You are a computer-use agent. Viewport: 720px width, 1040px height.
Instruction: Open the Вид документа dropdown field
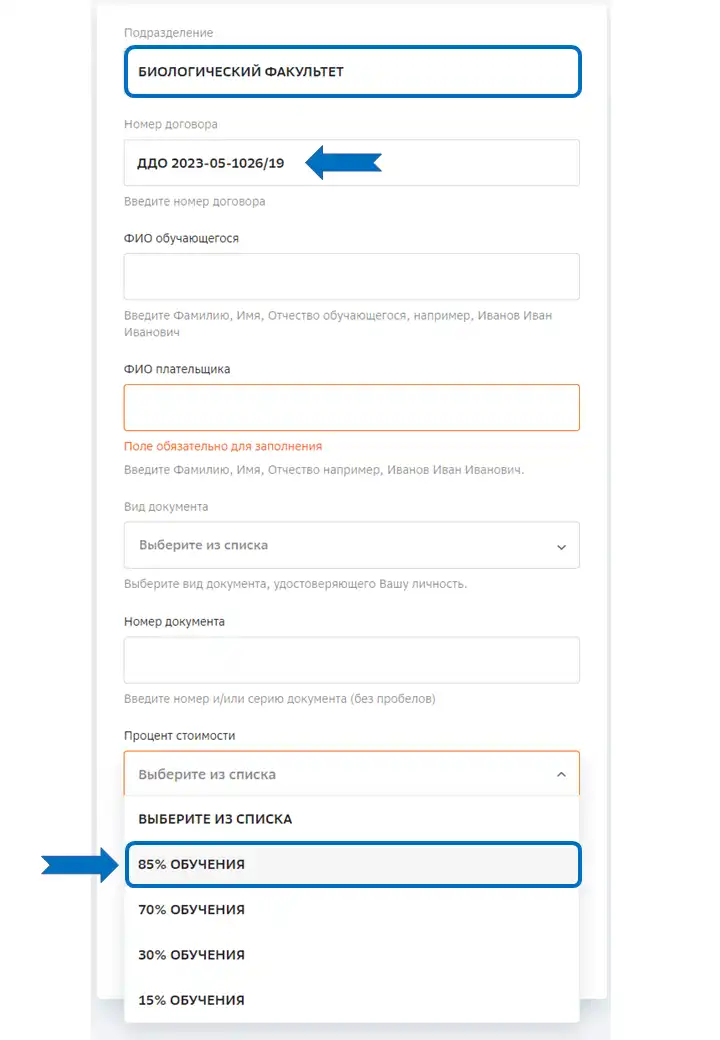pyautogui.click(x=351, y=546)
